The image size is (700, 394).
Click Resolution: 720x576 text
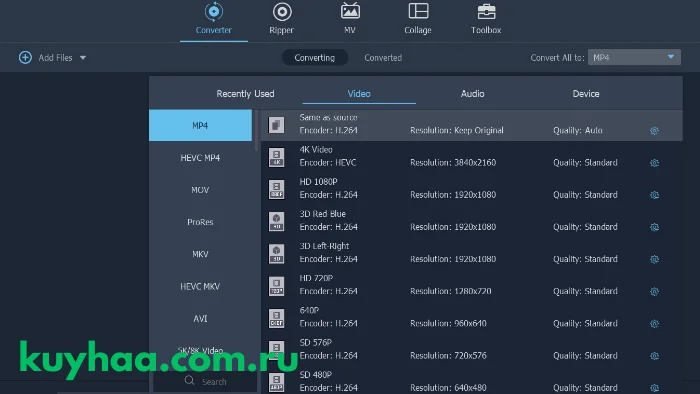tap(448, 355)
